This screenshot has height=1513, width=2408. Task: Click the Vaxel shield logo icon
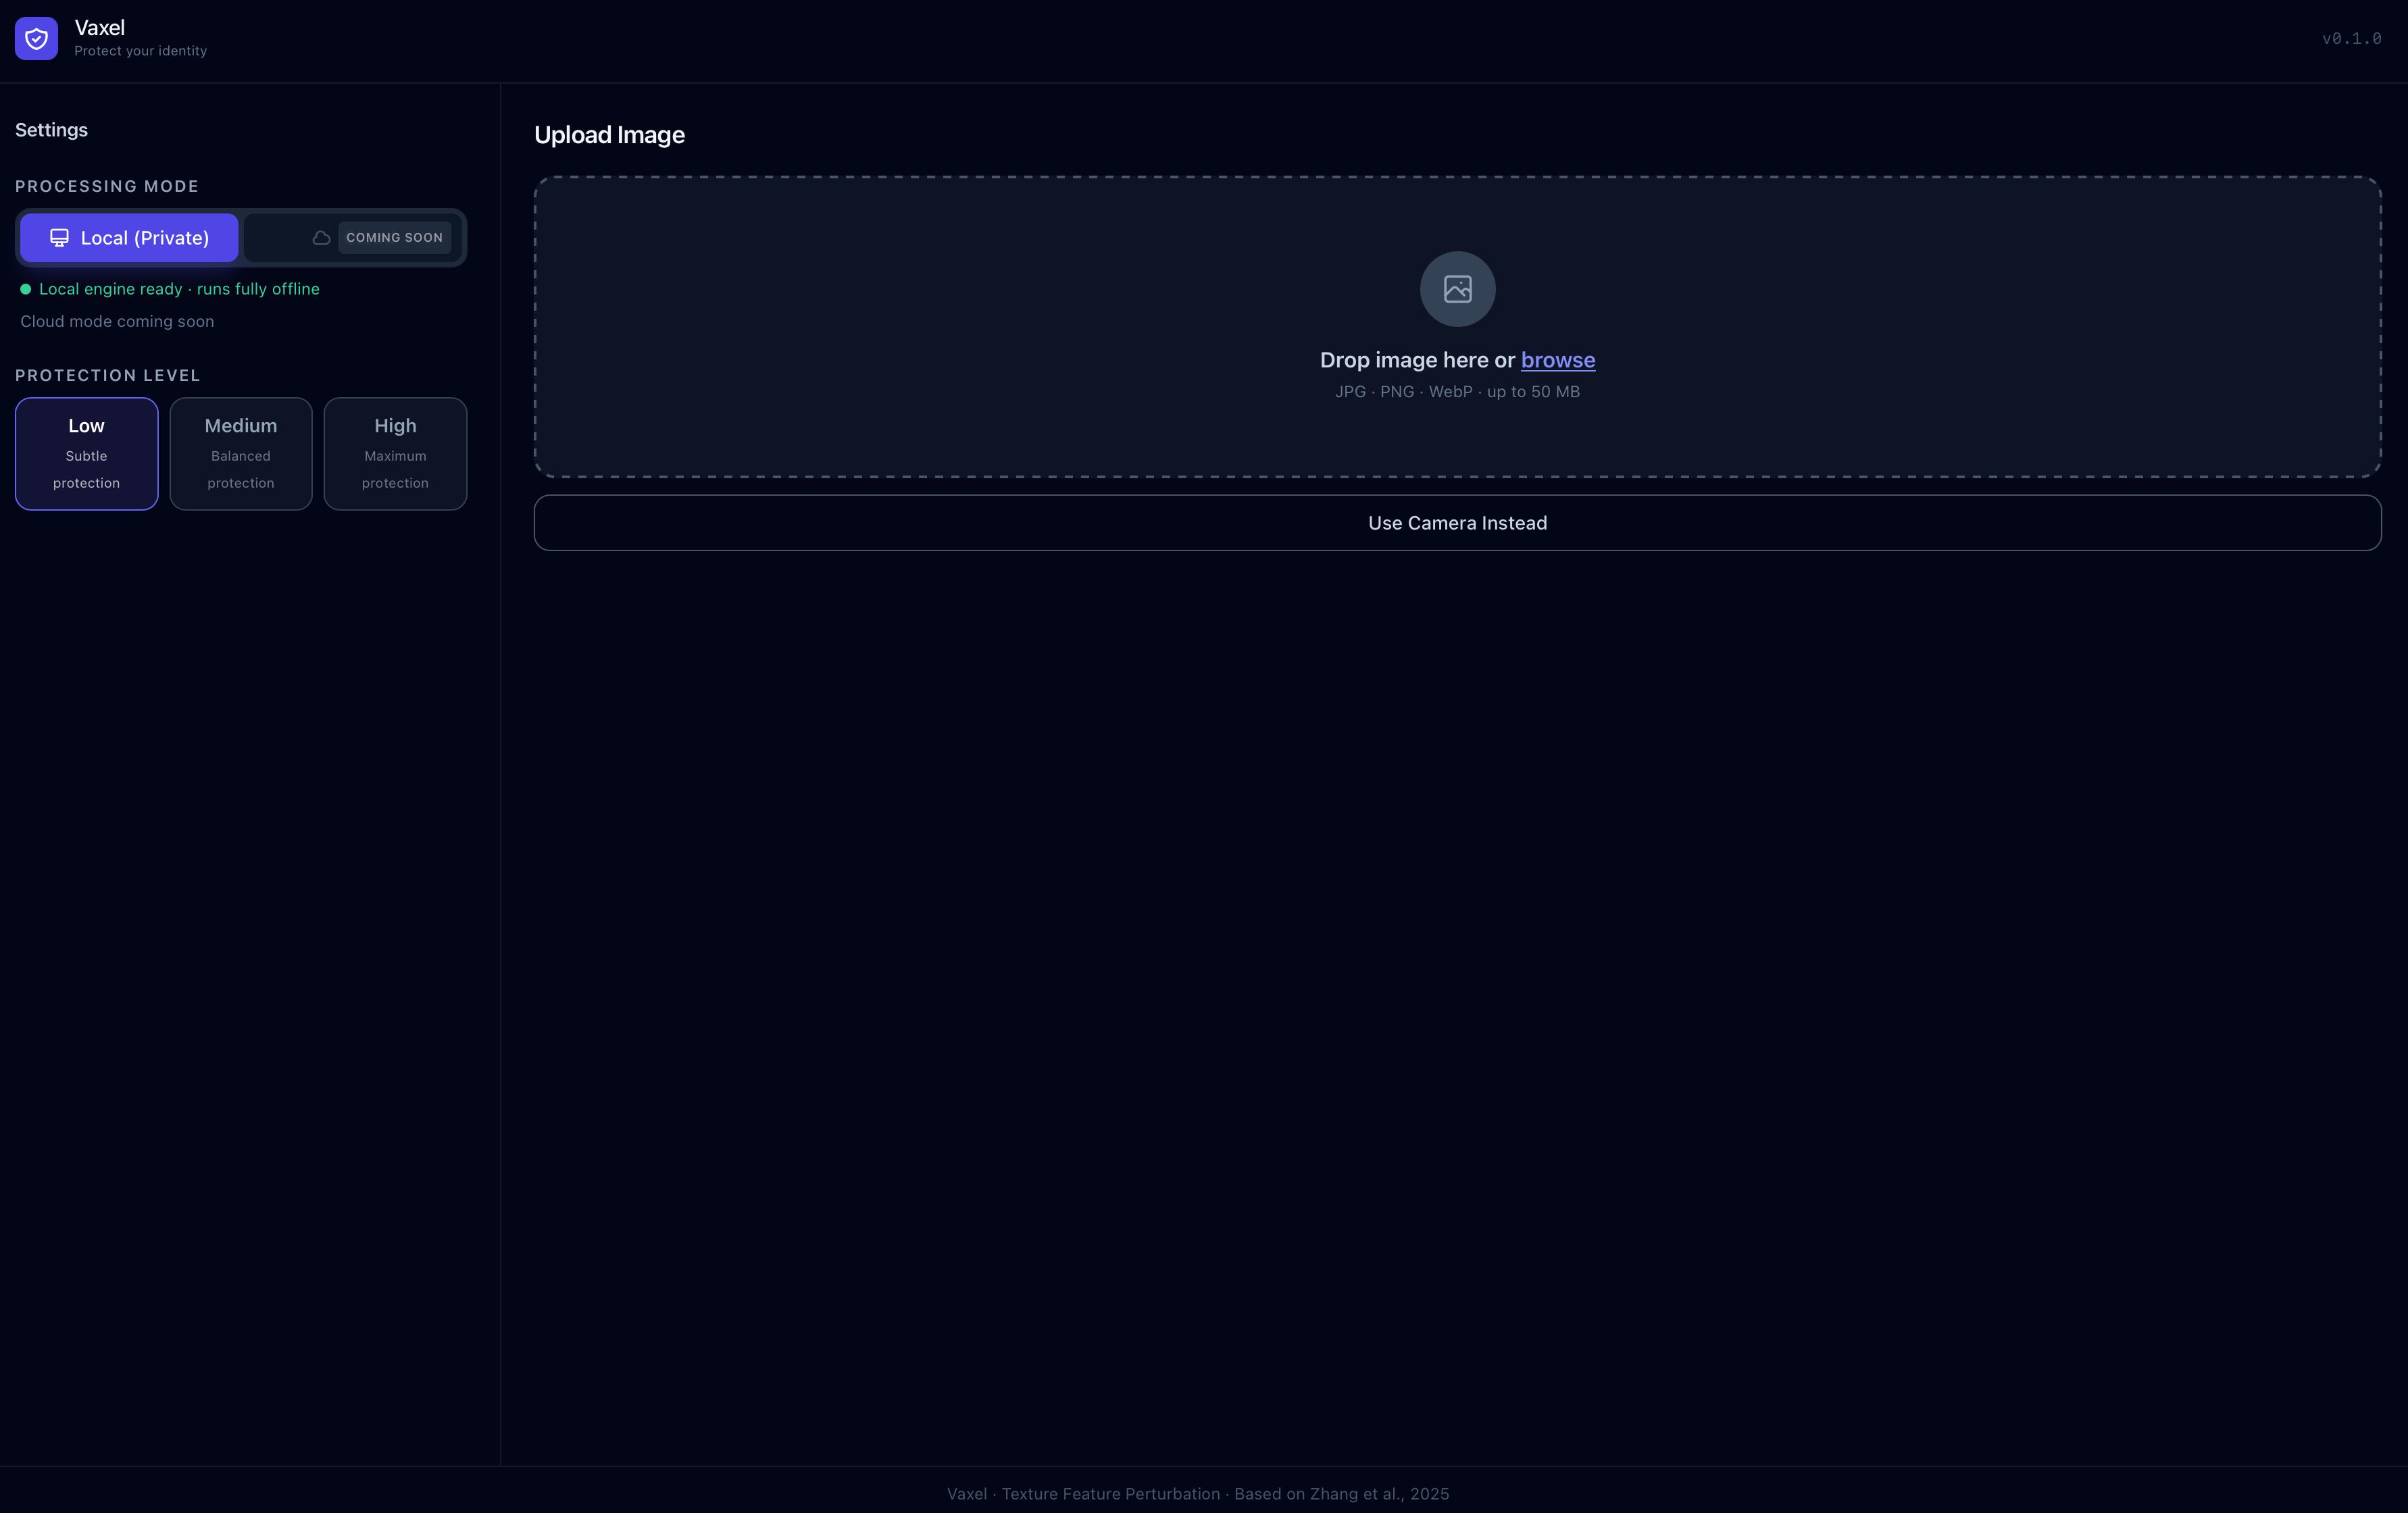coord(36,39)
